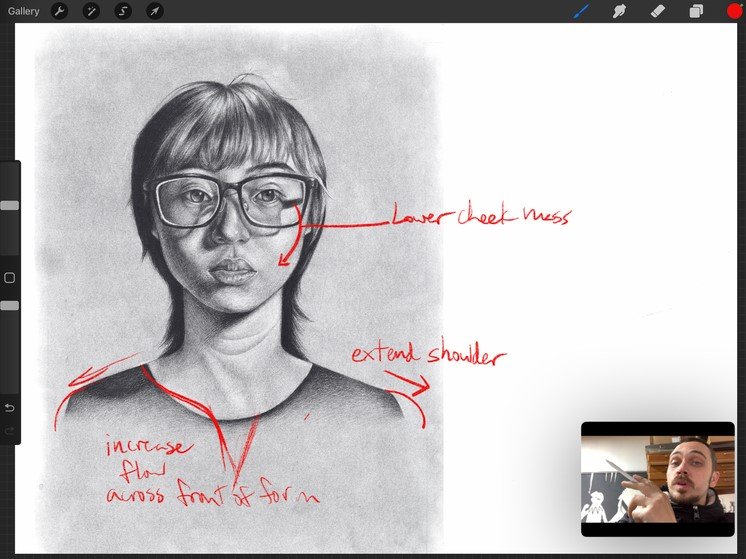This screenshot has height=559, width=746.
Task: Open the Actions wrench menu
Action: [x=59, y=12]
